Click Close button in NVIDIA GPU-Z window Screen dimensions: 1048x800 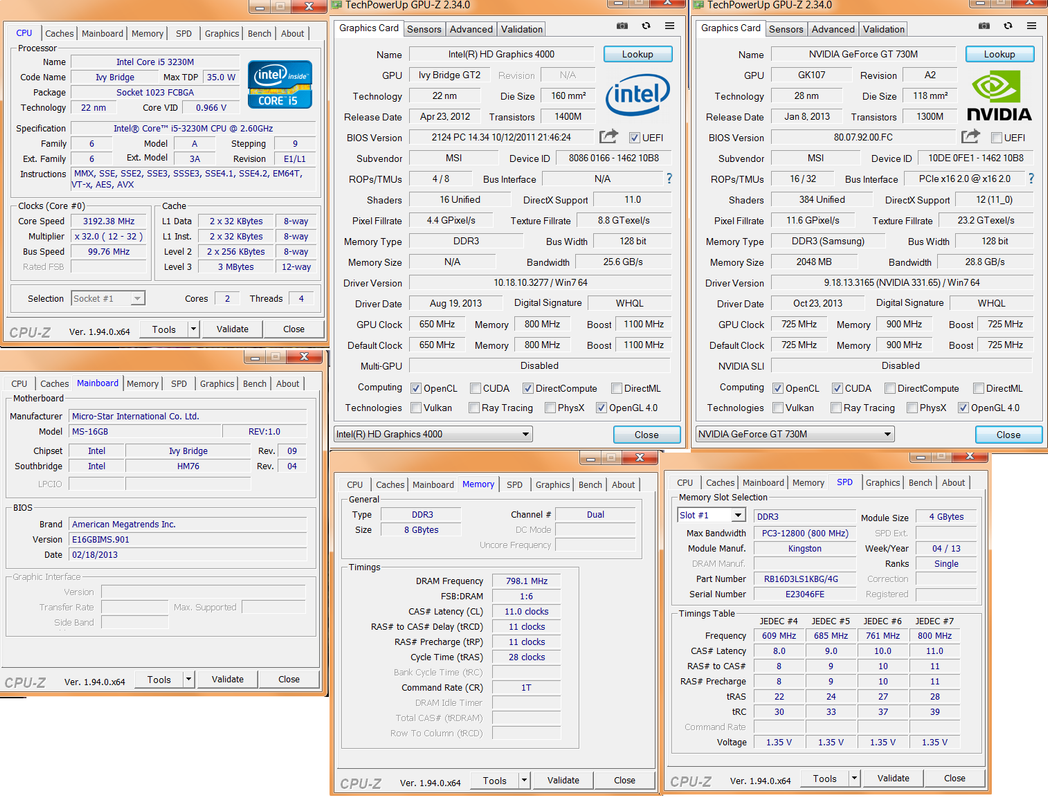click(x=1008, y=434)
